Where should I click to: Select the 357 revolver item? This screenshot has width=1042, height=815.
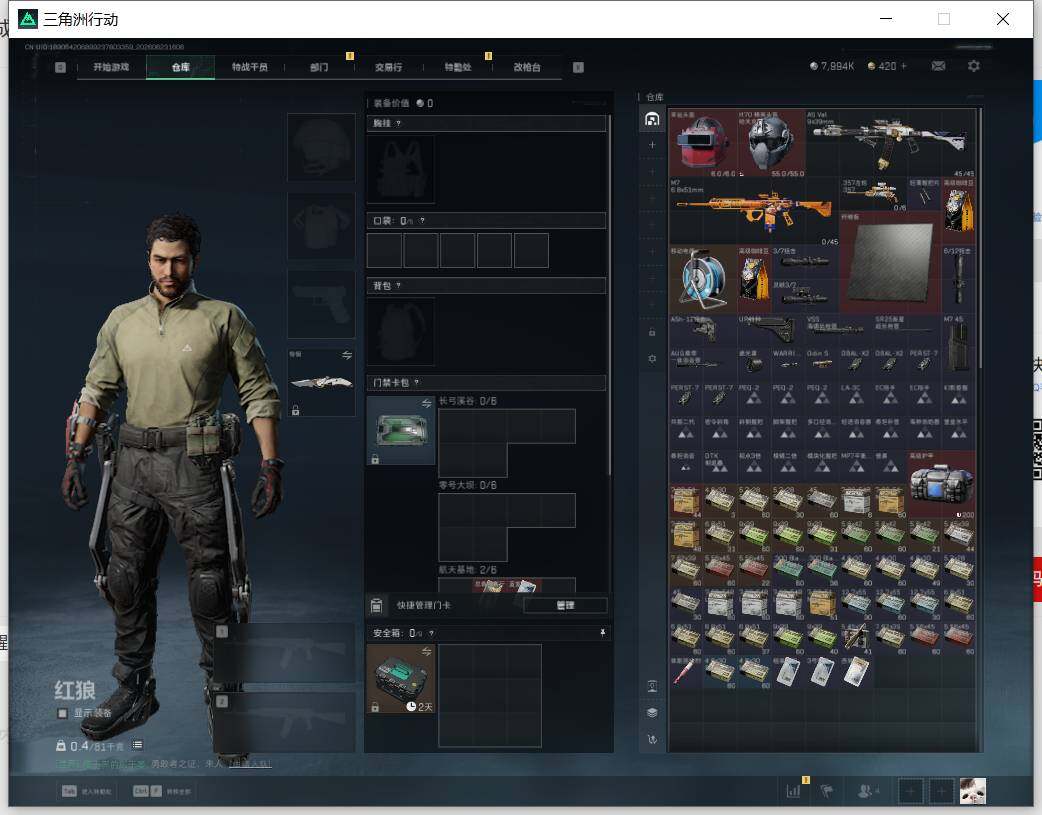click(x=874, y=195)
